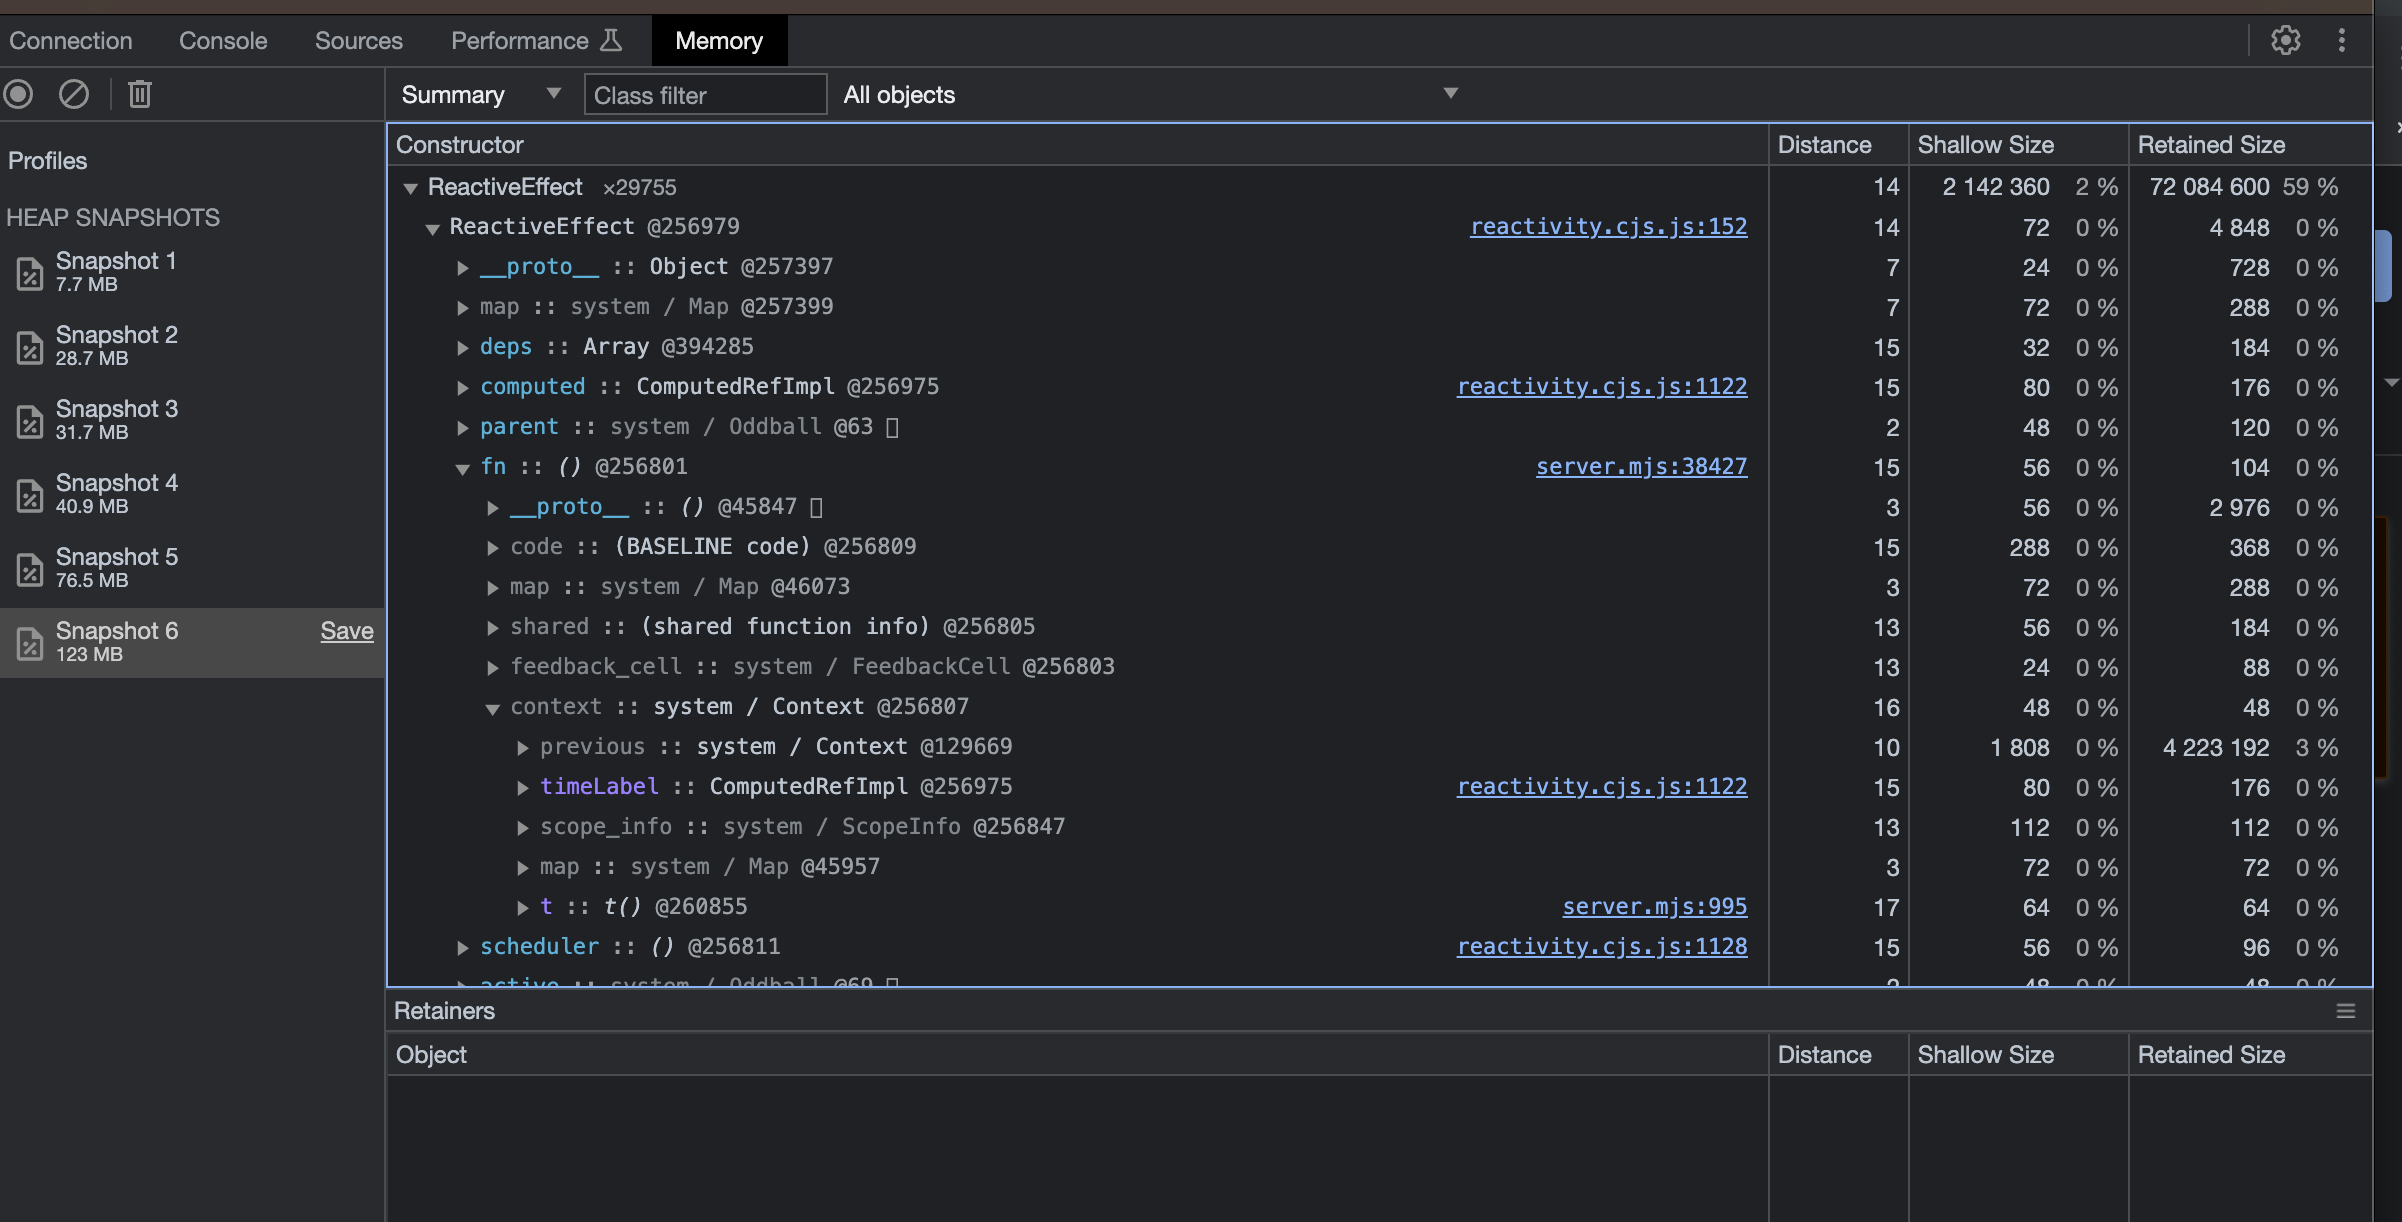Viewport: 2402px width, 1222px height.
Task: Open the All objects filter dropdown
Action: point(1150,94)
